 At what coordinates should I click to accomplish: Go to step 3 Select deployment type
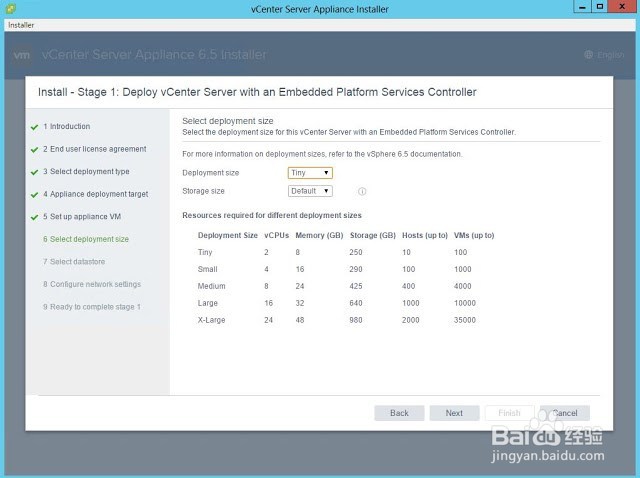pos(86,171)
